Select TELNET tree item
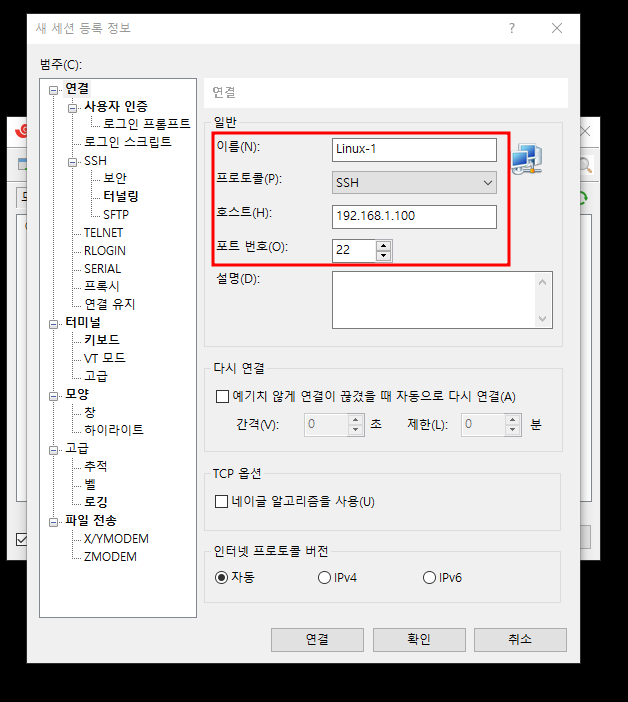This screenshot has width=628, height=702. click(103, 233)
